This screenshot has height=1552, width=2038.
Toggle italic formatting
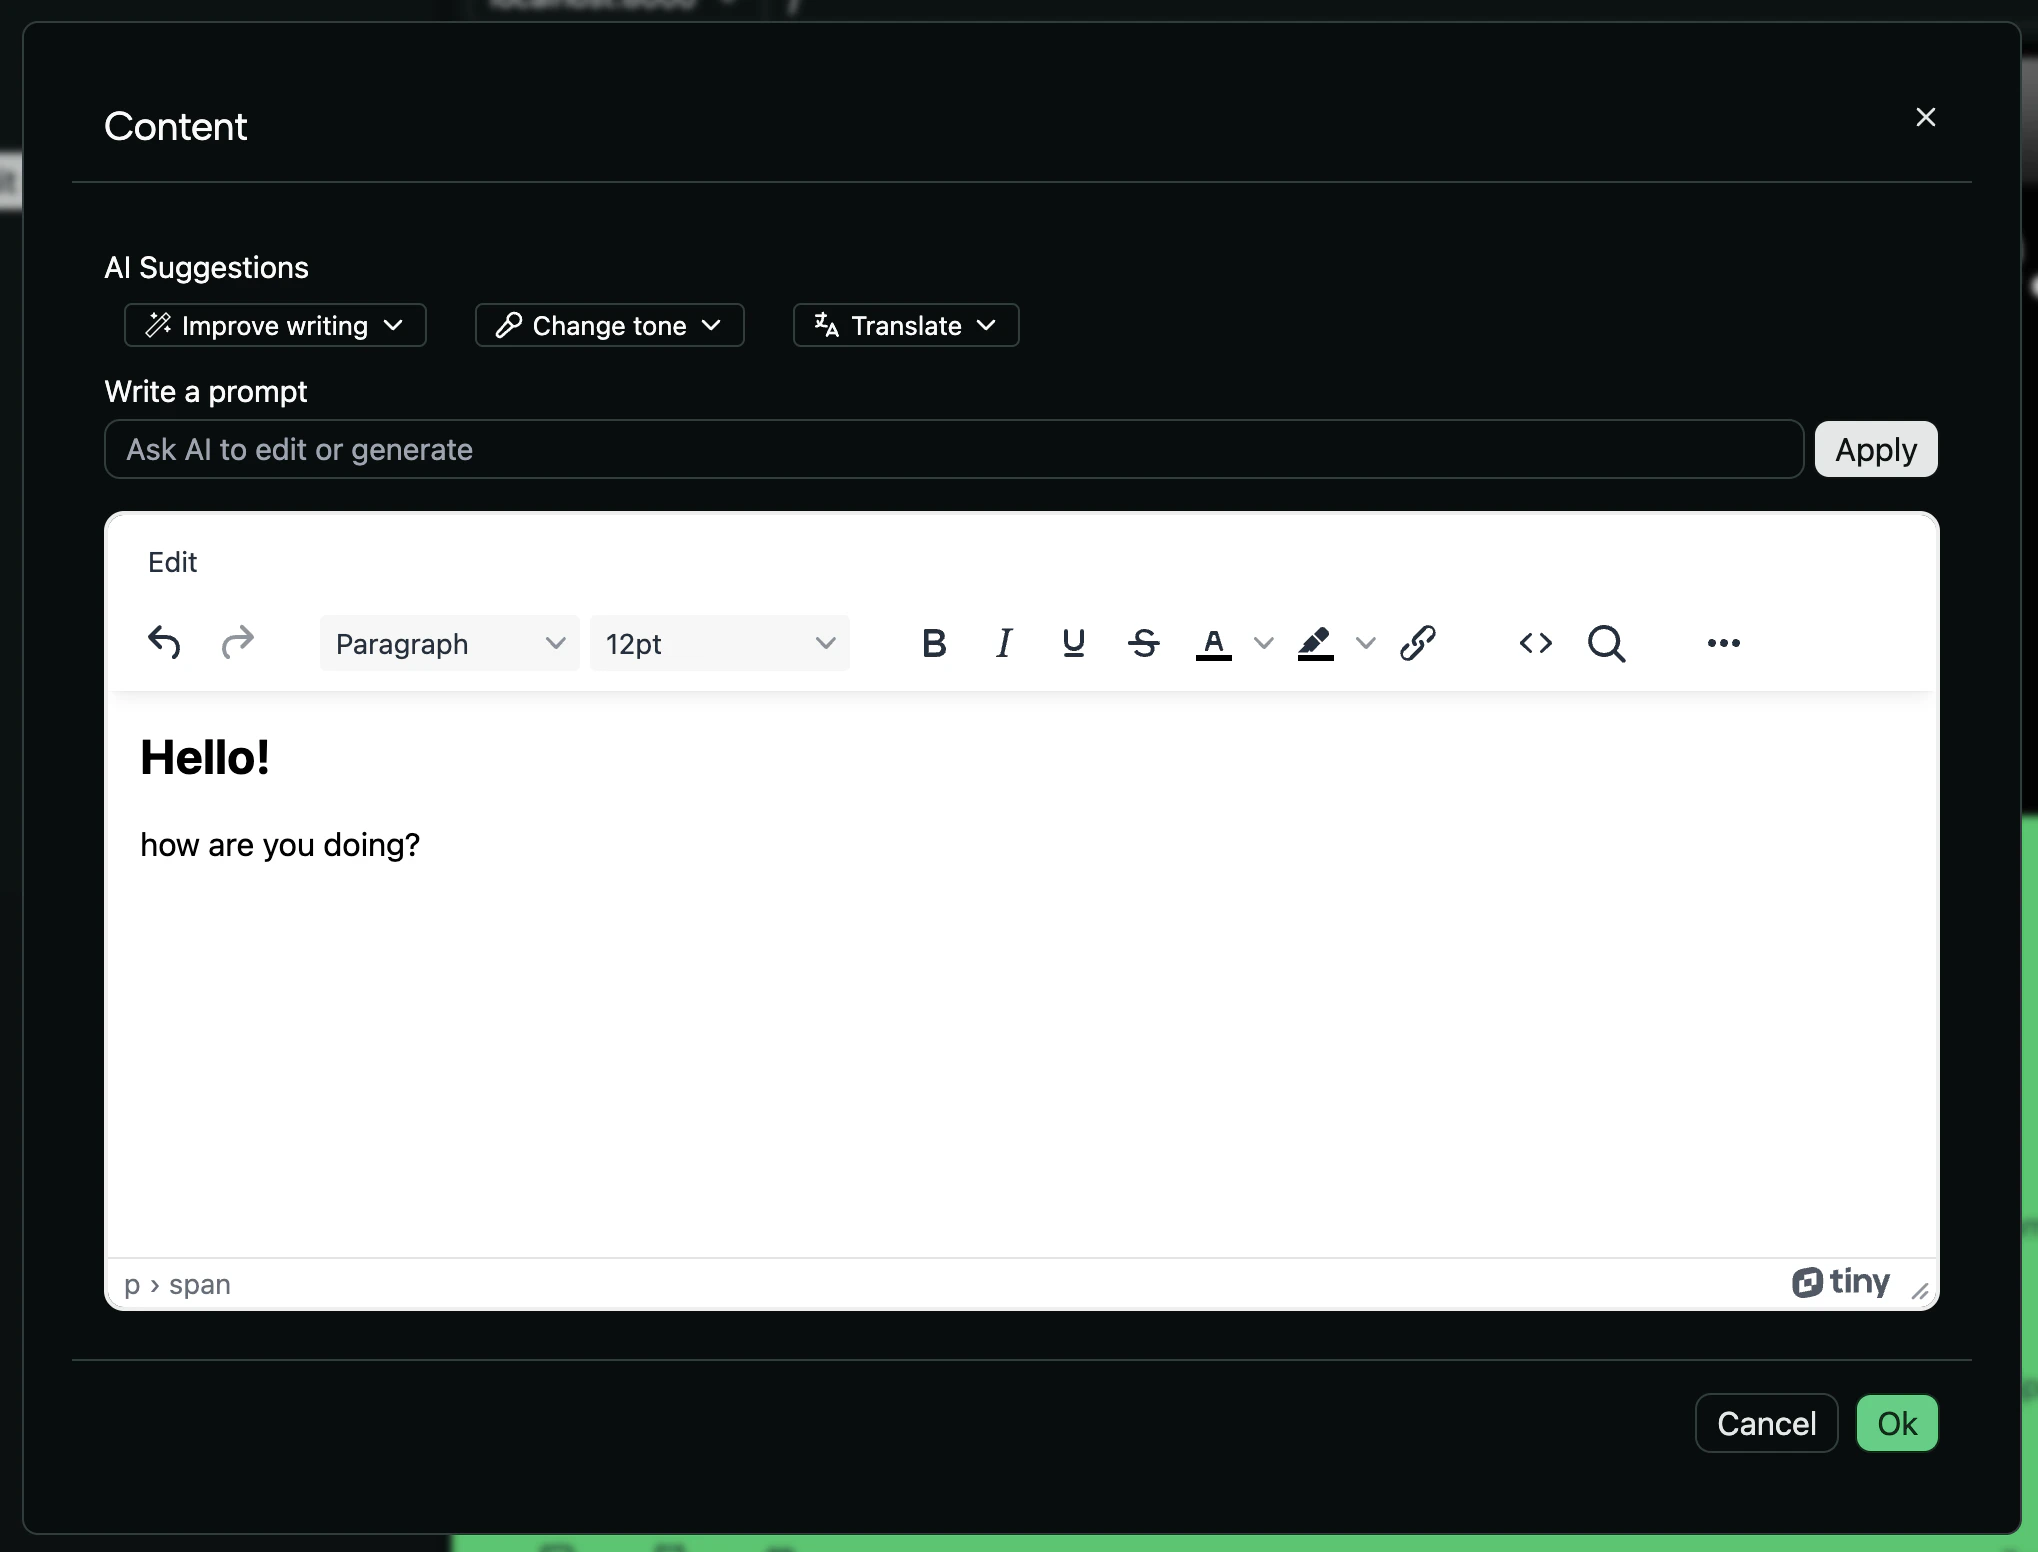coord(1004,643)
